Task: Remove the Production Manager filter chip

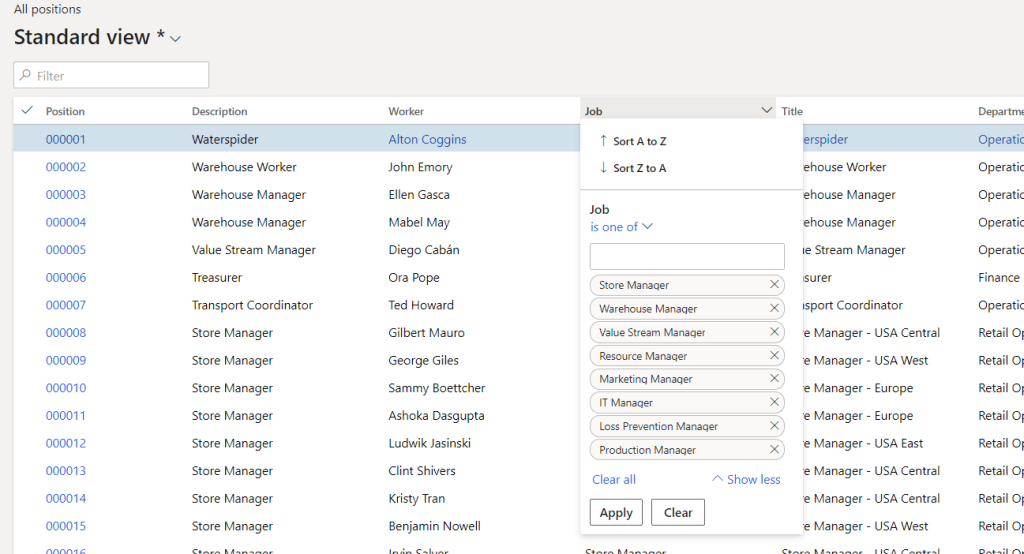Action: [774, 449]
